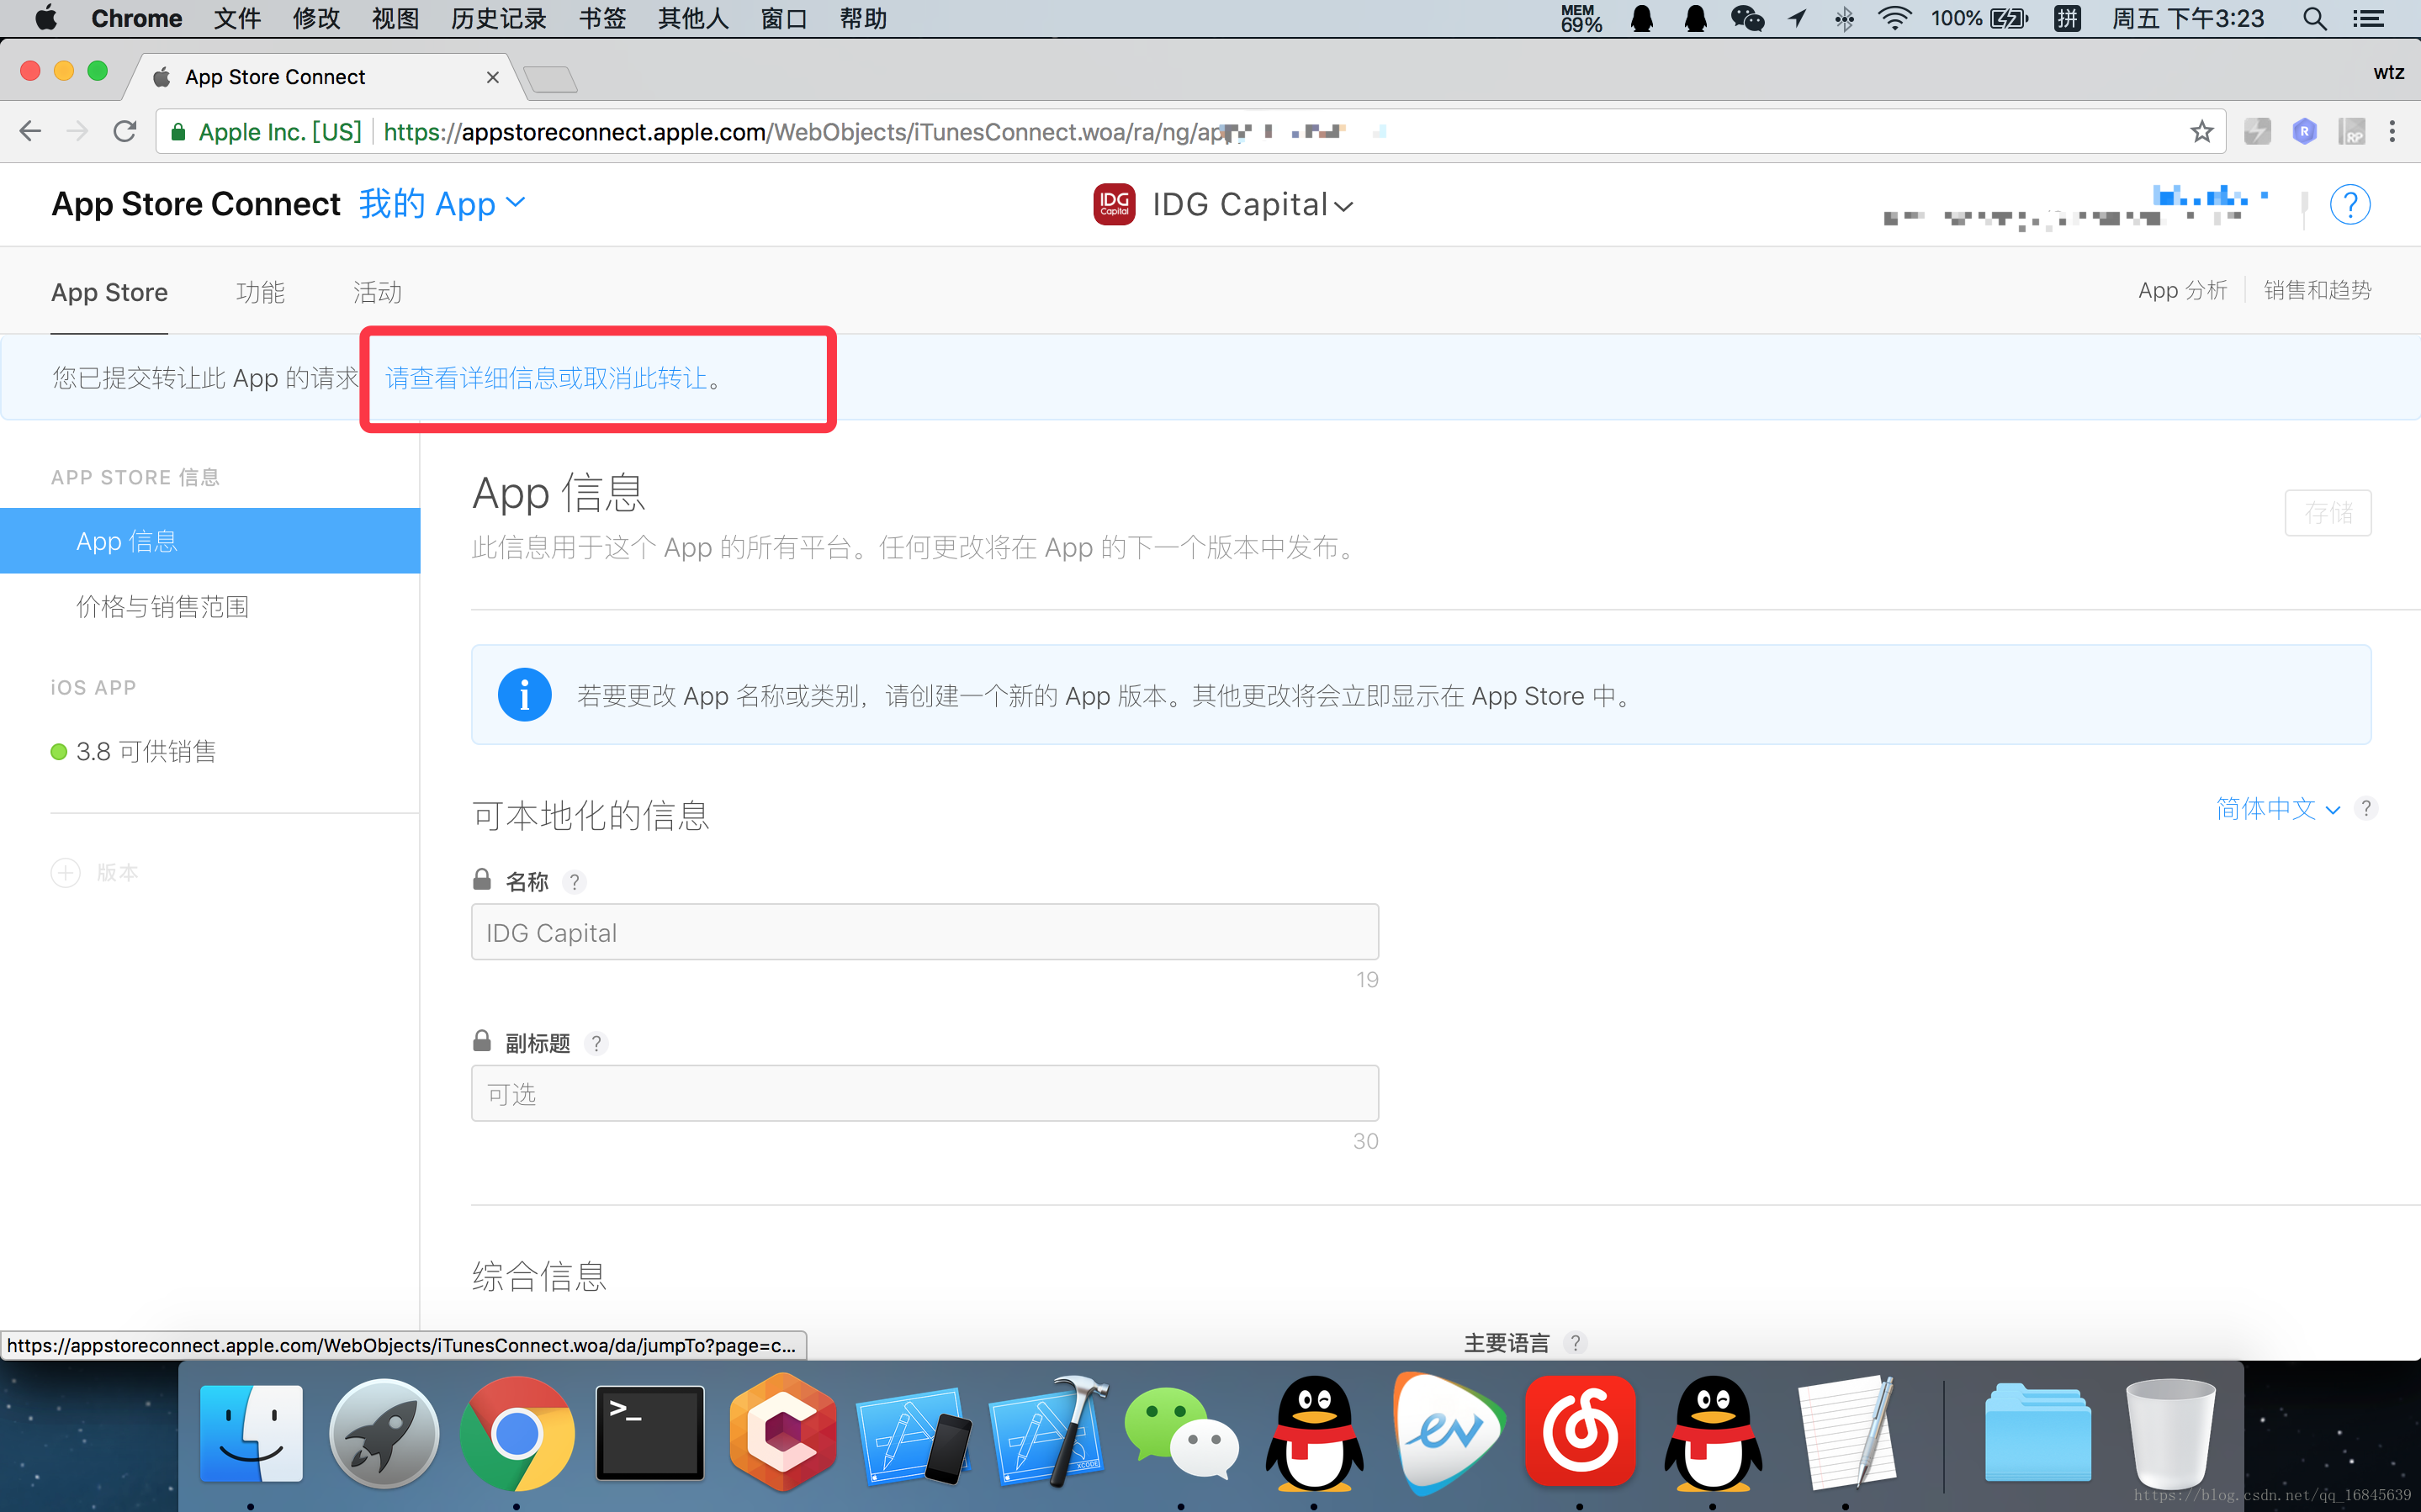The image size is (2421, 1512).
Task: Expand 我的 App dropdown menu
Action: click(444, 204)
